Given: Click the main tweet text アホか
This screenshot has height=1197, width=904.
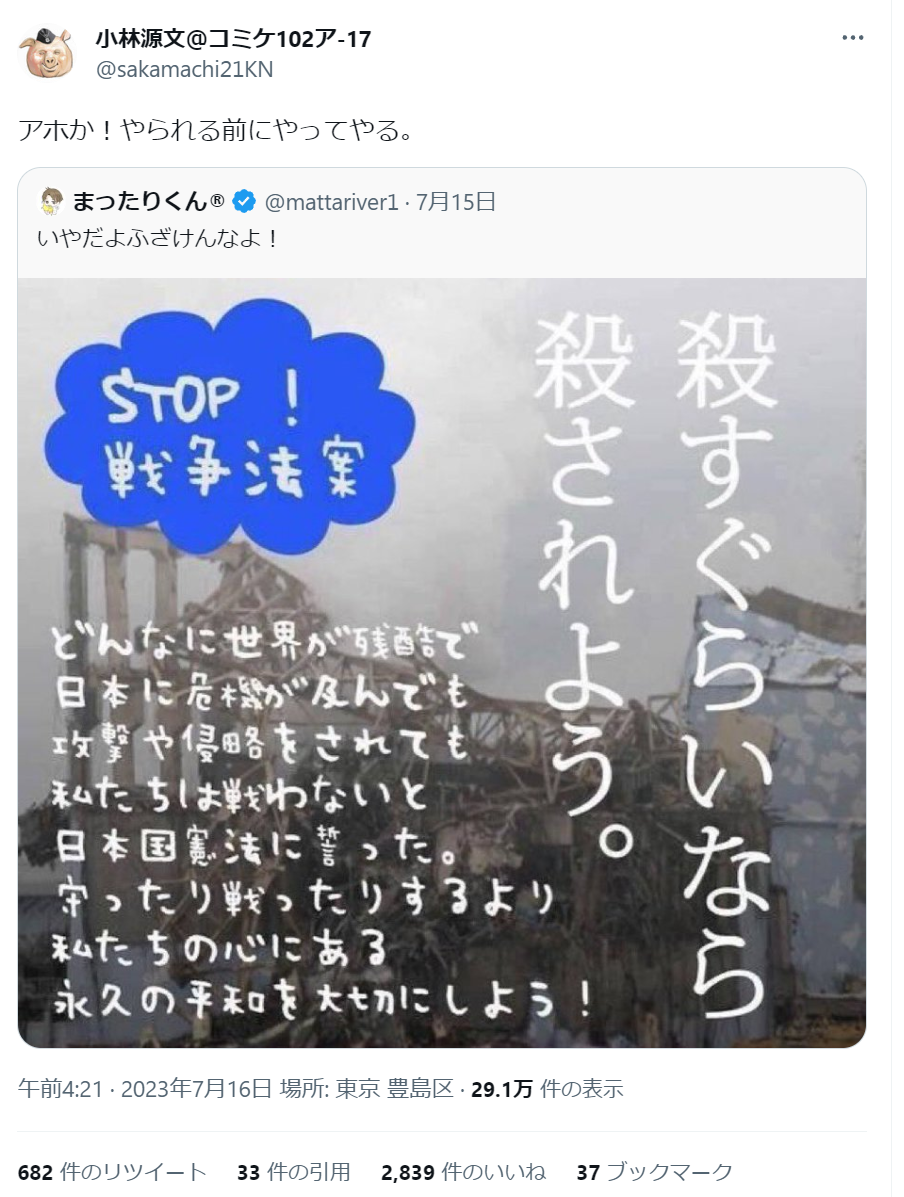Looking at the screenshot, I should pos(216,131).
